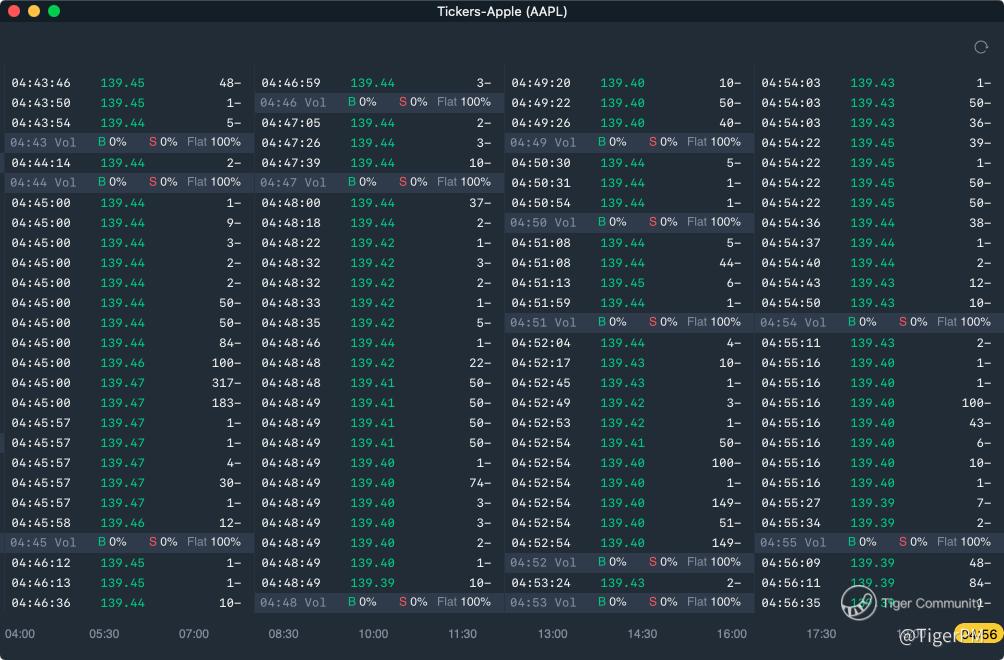The height and width of the screenshot is (660, 1004).
Task: Click the 04:43:50 tick row
Action: (x=129, y=102)
